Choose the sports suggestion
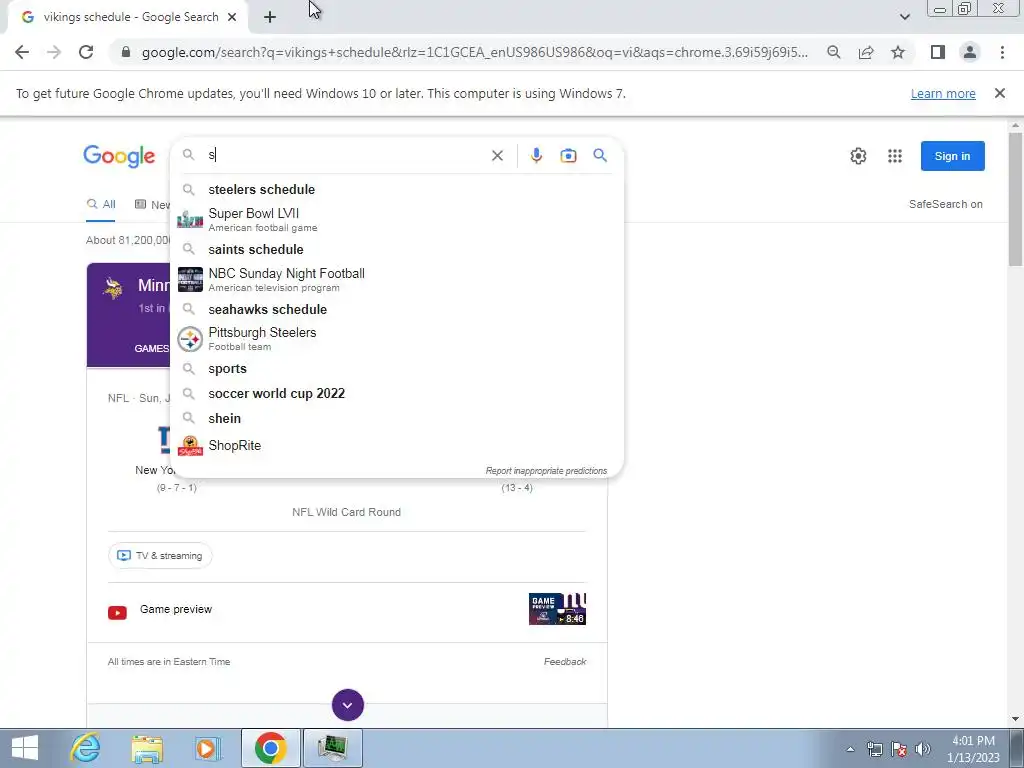The height and width of the screenshot is (768, 1024). tap(396, 368)
